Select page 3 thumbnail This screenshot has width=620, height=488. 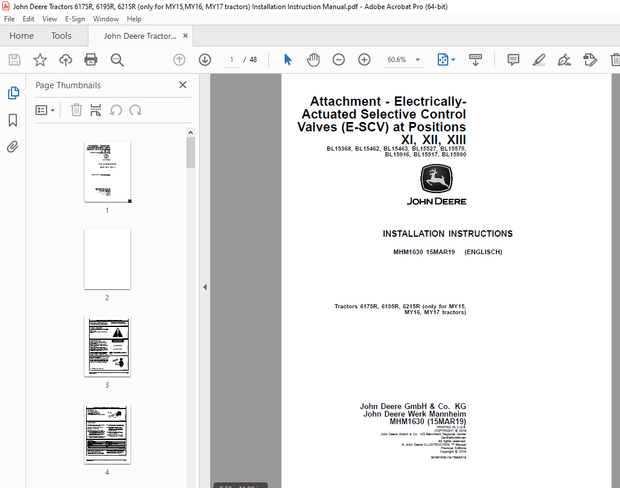click(107, 346)
